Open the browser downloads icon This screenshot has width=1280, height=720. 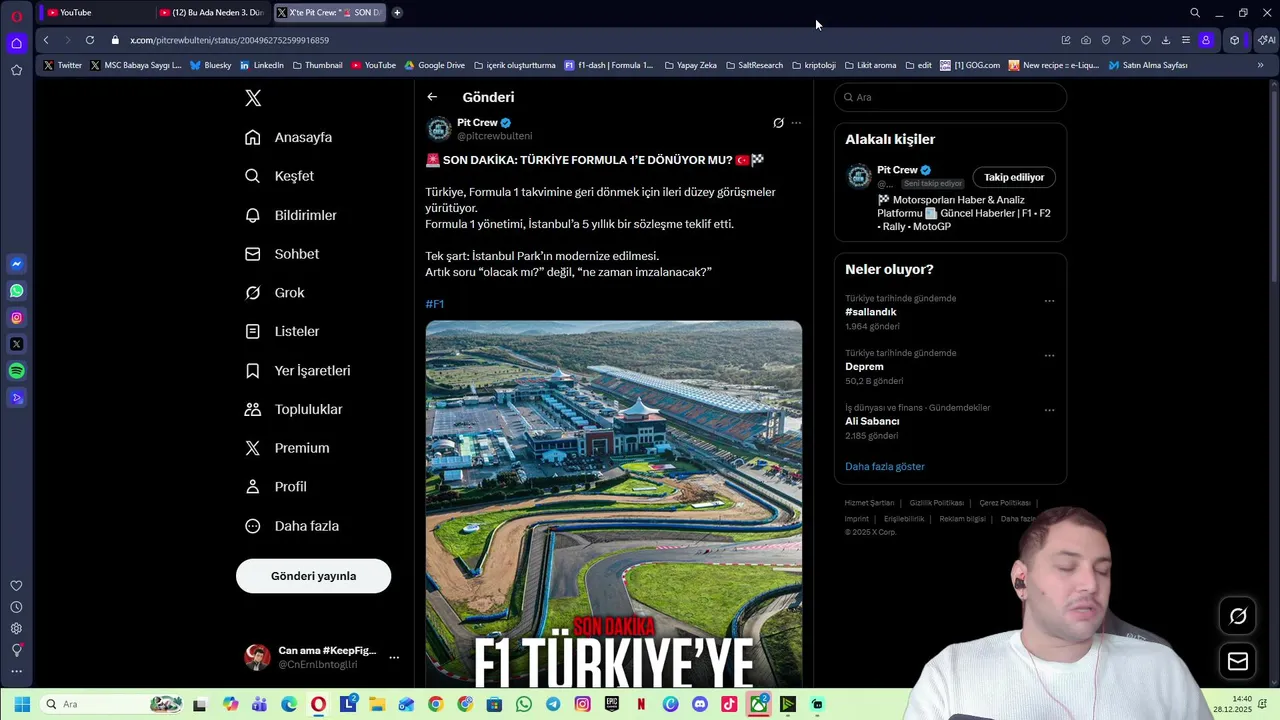coord(1166,40)
